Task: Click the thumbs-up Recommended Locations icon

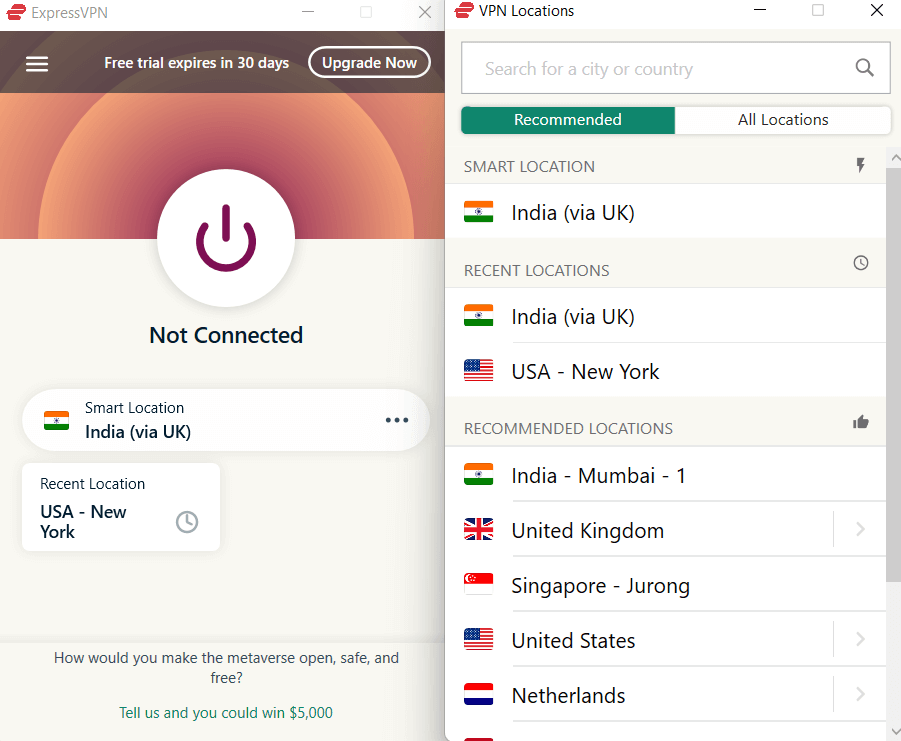Action: coord(860,422)
